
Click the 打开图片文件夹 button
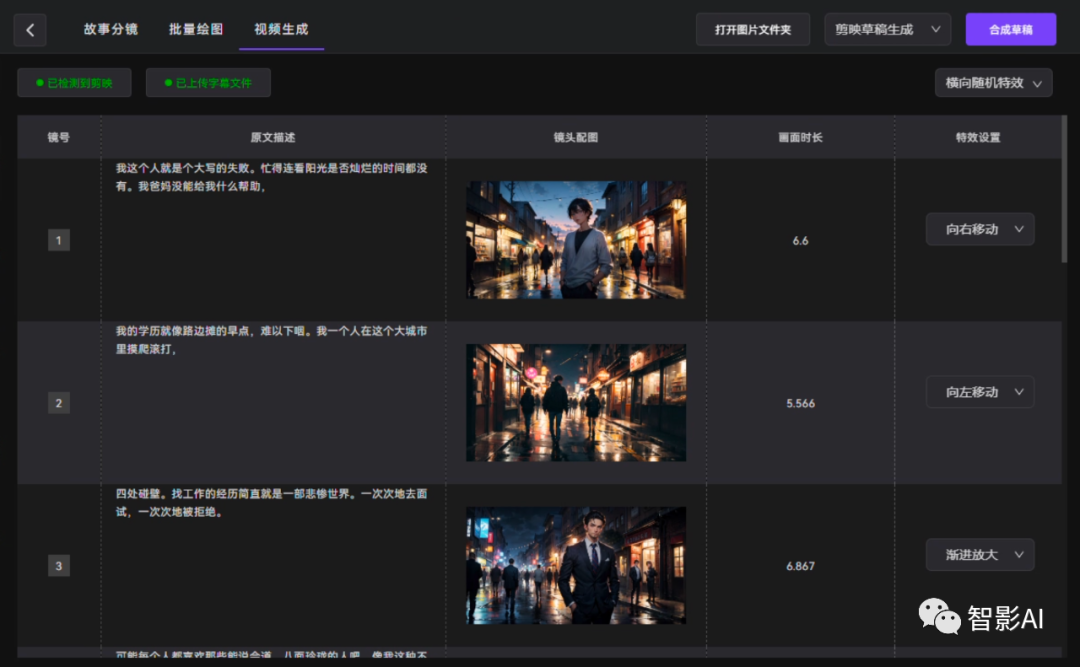[x=752, y=30]
